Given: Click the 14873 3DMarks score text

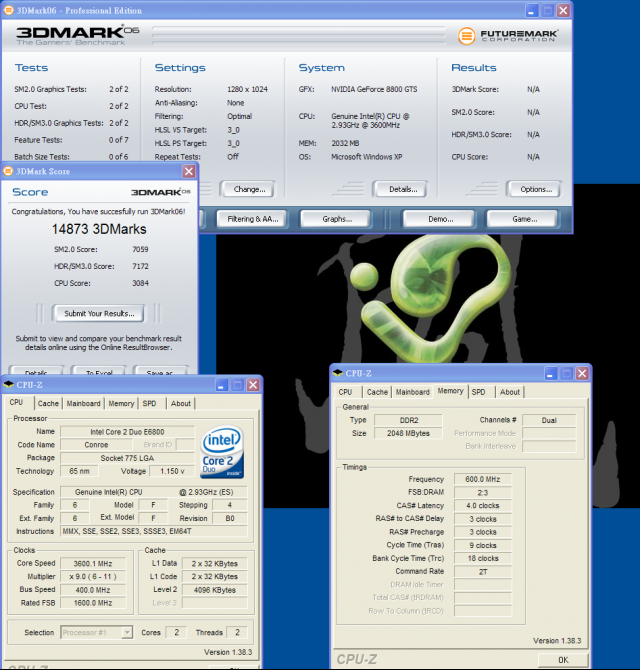Looking at the screenshot, I should pos(99,229).
